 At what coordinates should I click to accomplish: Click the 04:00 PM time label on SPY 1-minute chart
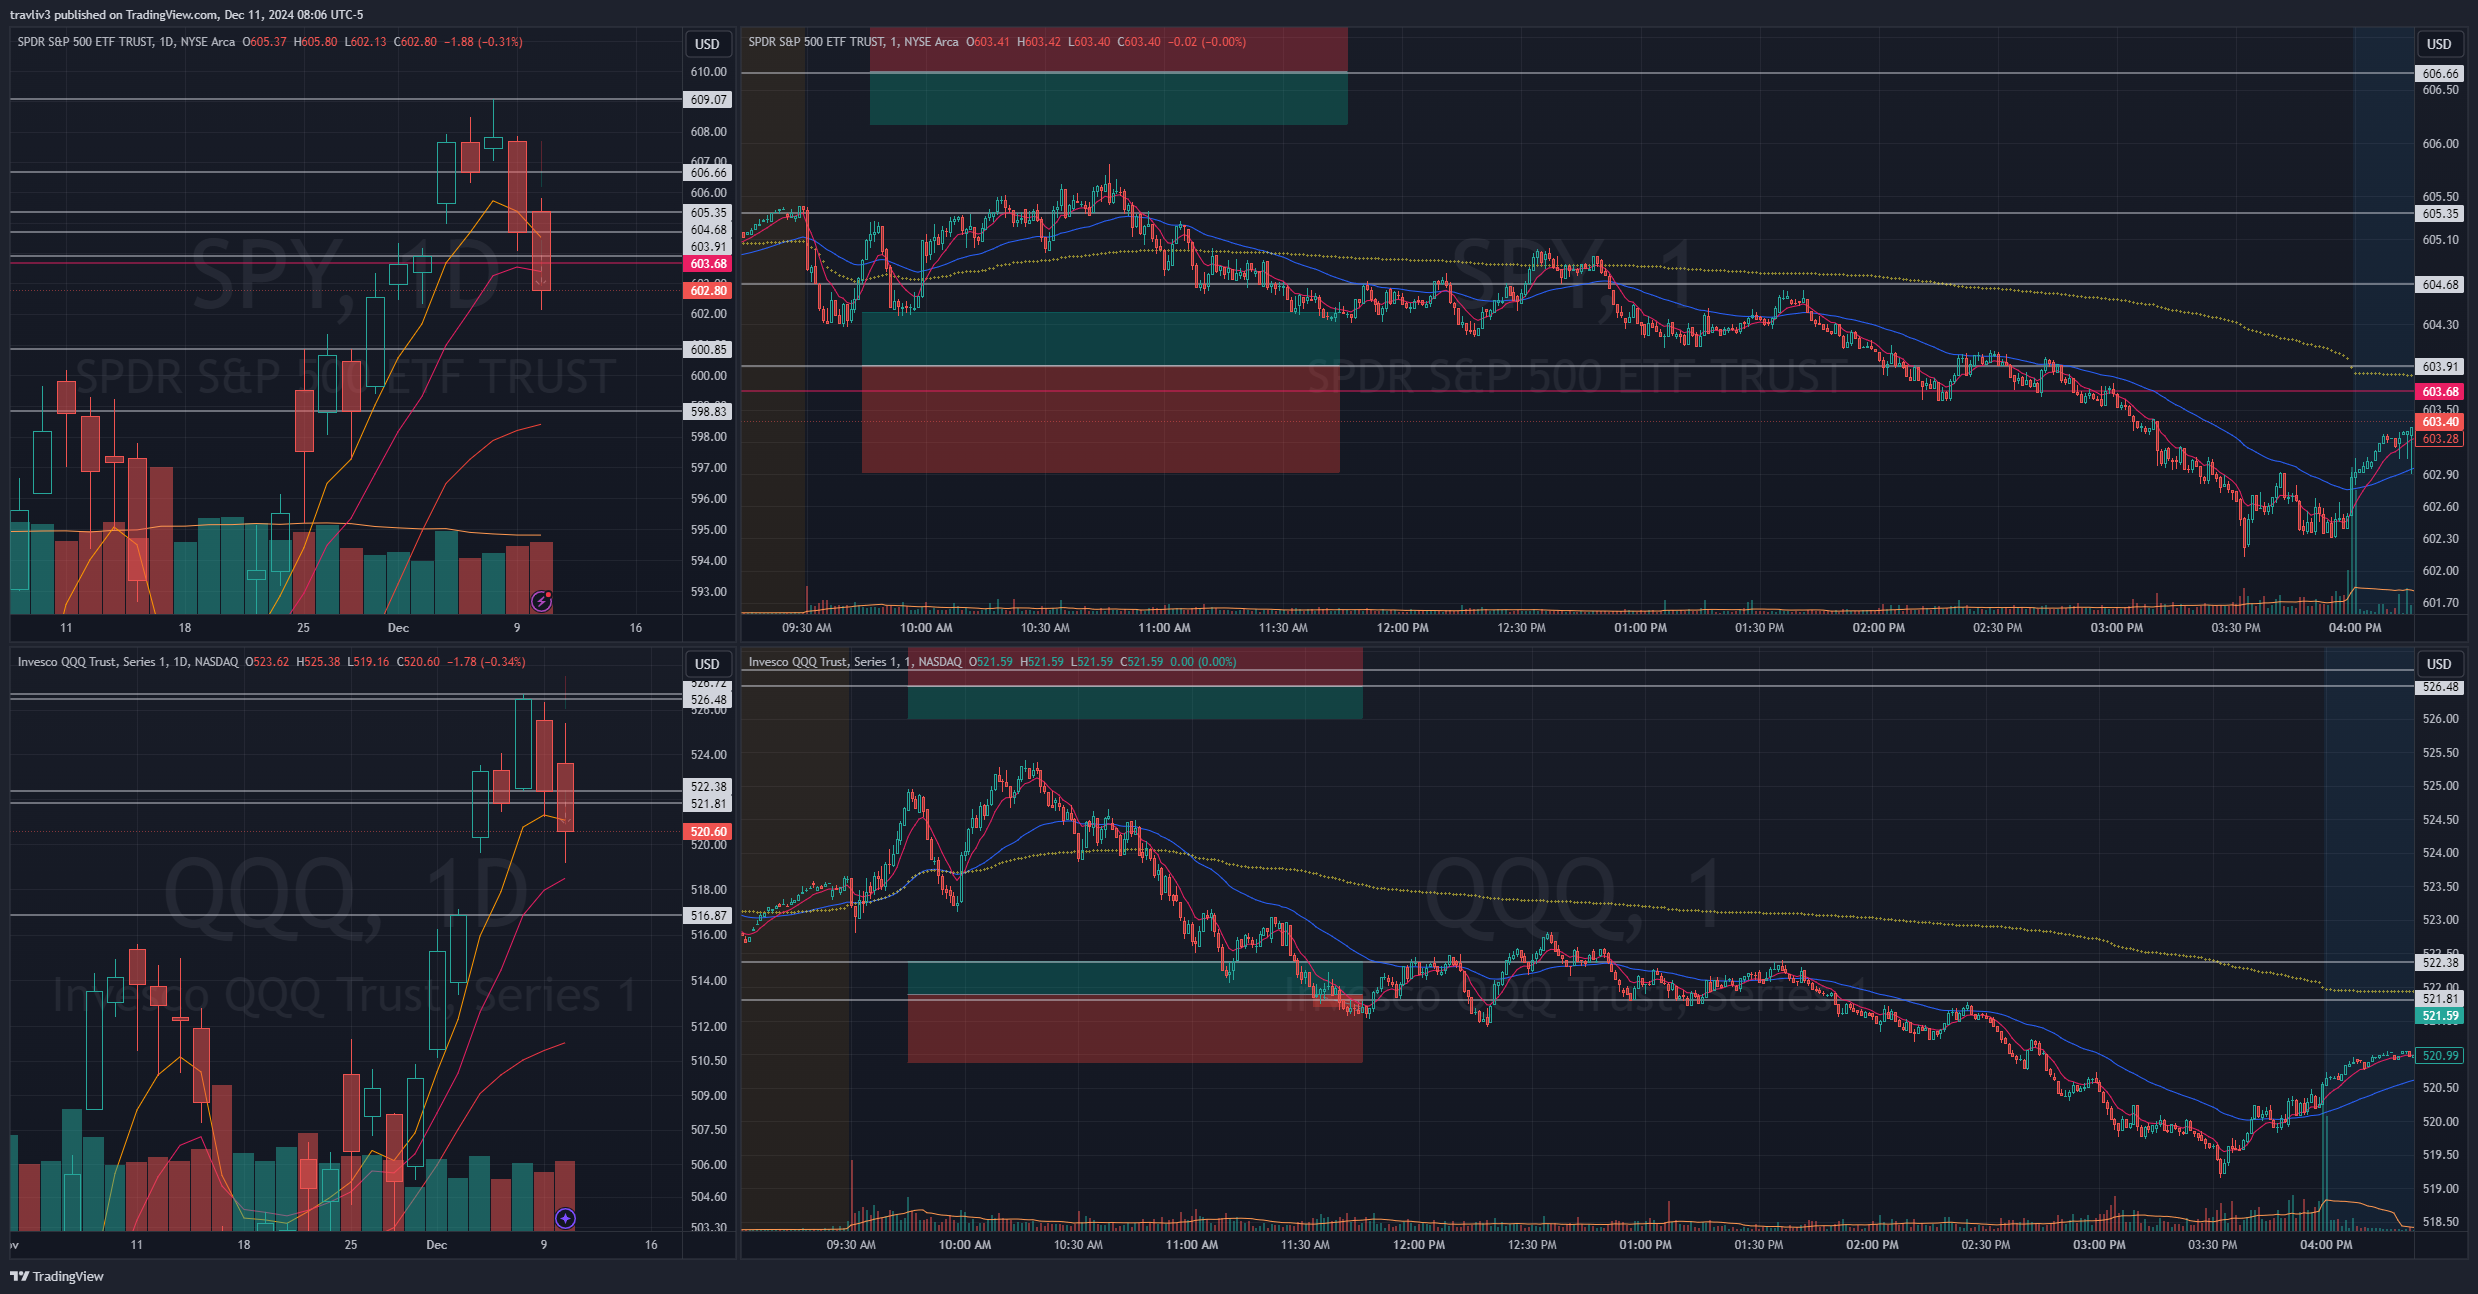pos(2354,628)
